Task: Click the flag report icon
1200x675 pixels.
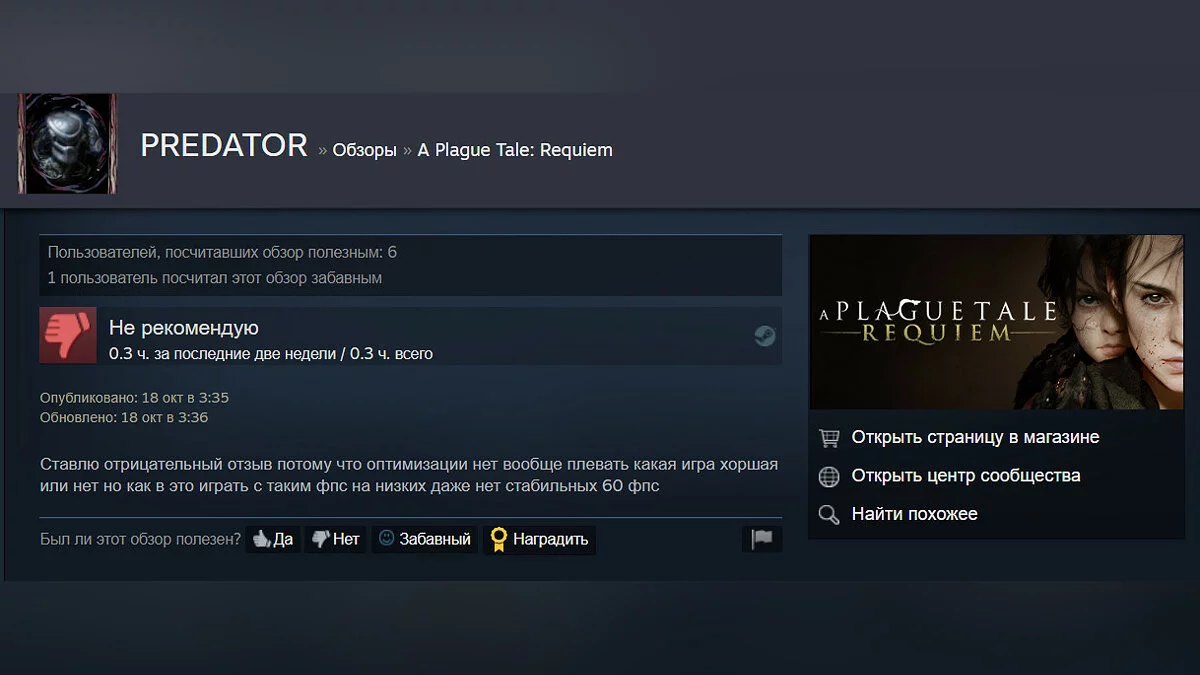Action: 762,540
